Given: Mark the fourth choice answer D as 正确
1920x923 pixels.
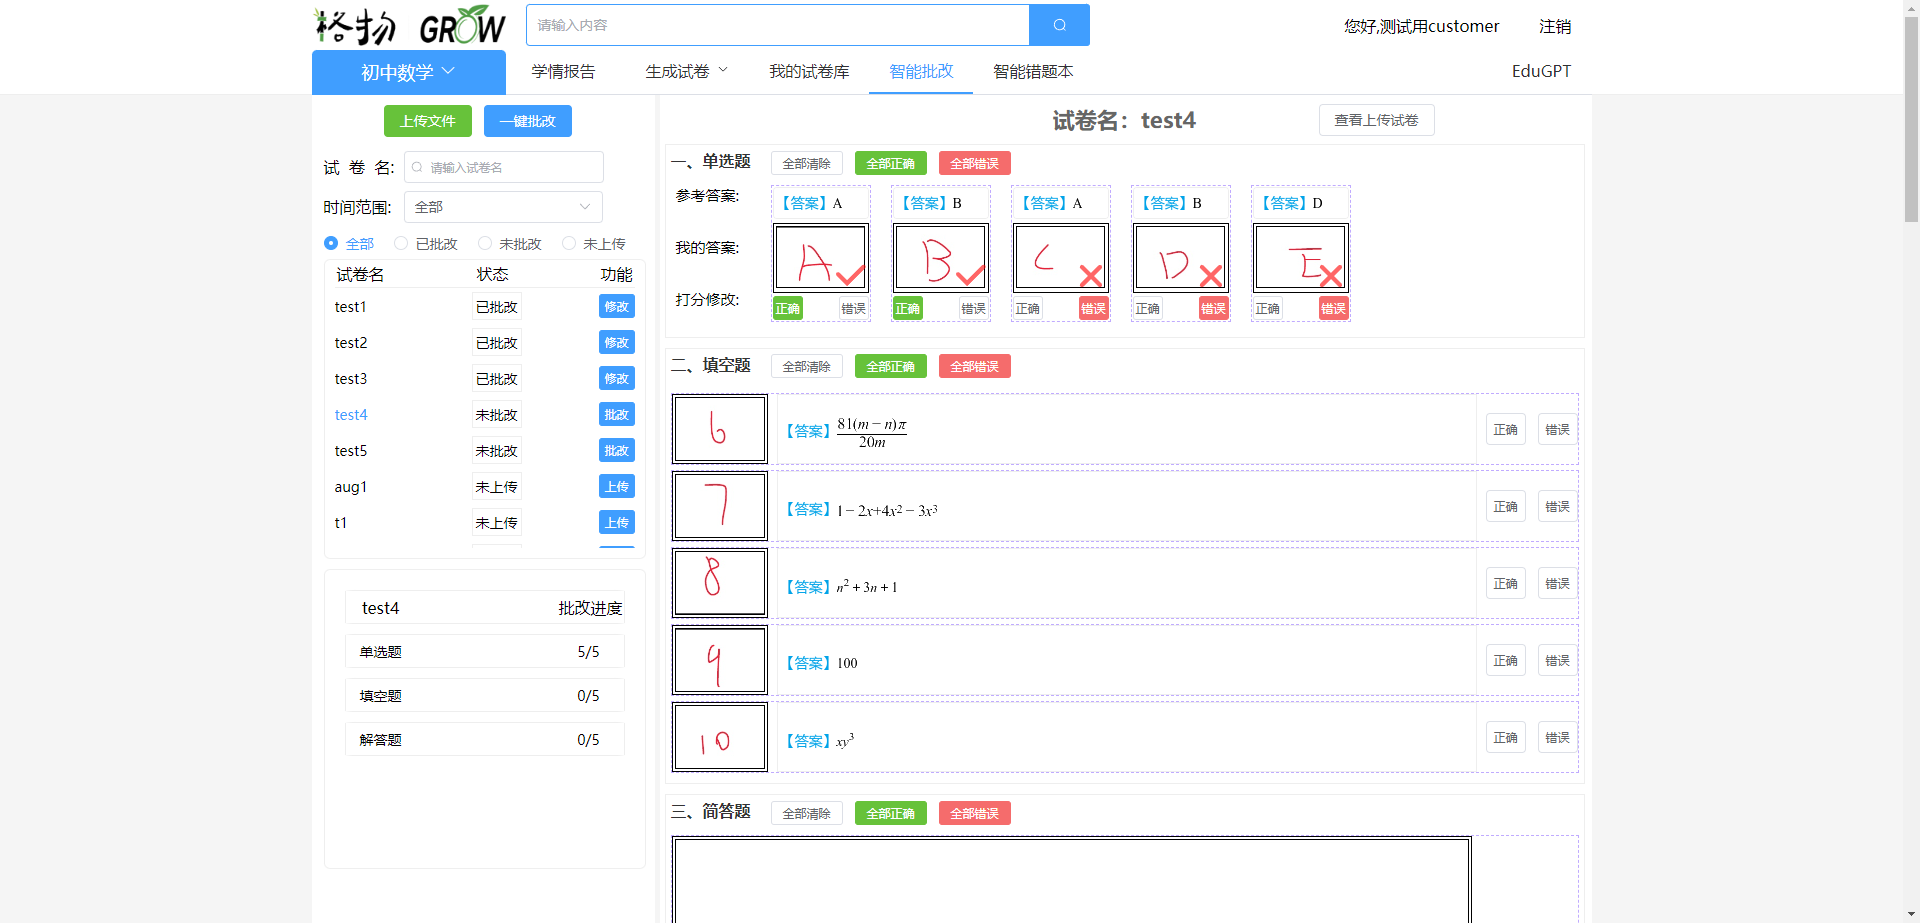Looking at the screenshot, I should coord(1148,308).
